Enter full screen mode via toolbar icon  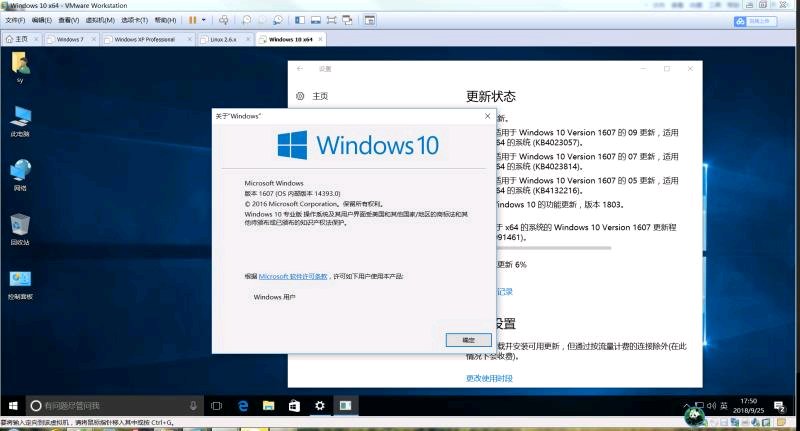tap(332, 20)
